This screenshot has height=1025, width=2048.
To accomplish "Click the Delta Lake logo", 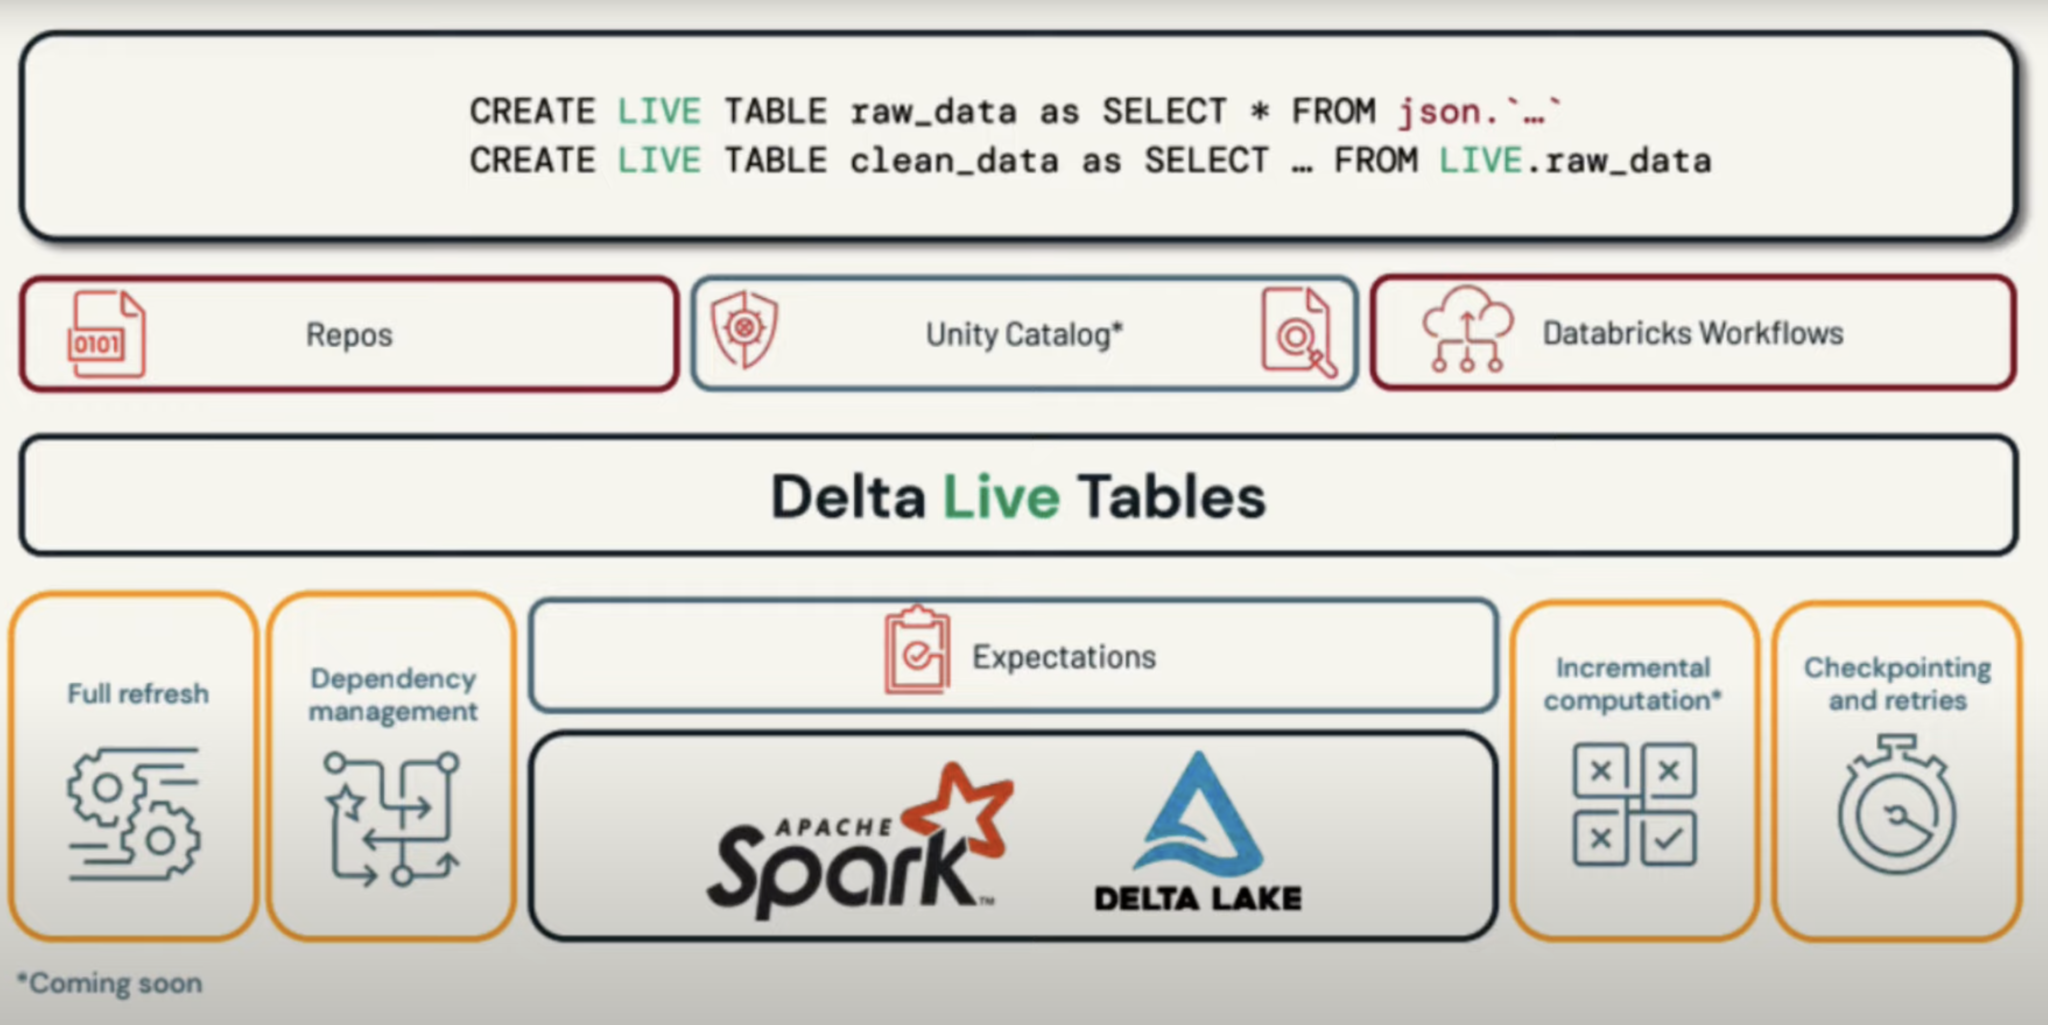I will pyautogui.click(x=1198, y=833).
